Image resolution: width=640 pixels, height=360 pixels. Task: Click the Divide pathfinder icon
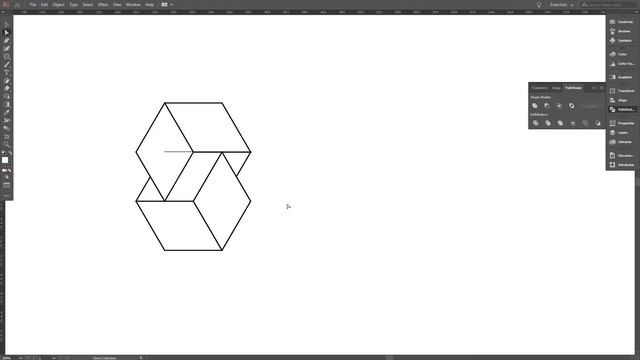point(536,123)
